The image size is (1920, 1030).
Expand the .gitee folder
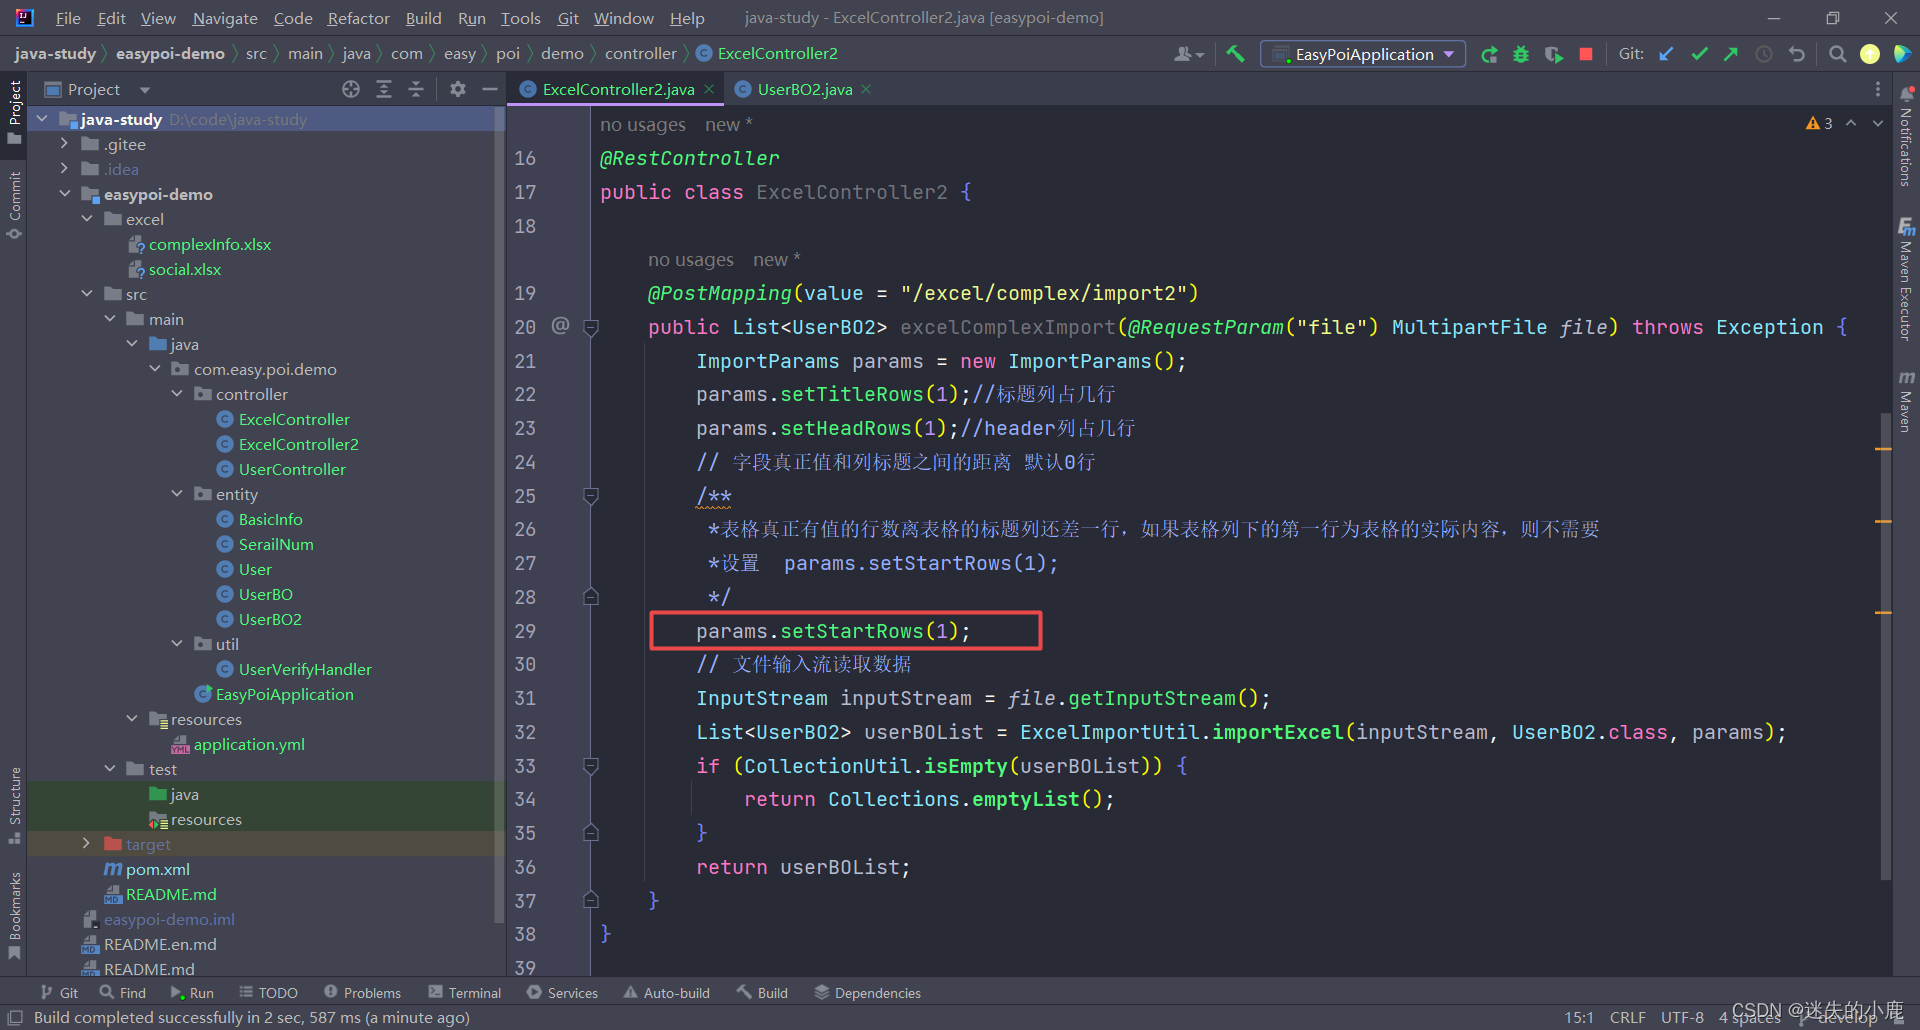click(64, 144)
